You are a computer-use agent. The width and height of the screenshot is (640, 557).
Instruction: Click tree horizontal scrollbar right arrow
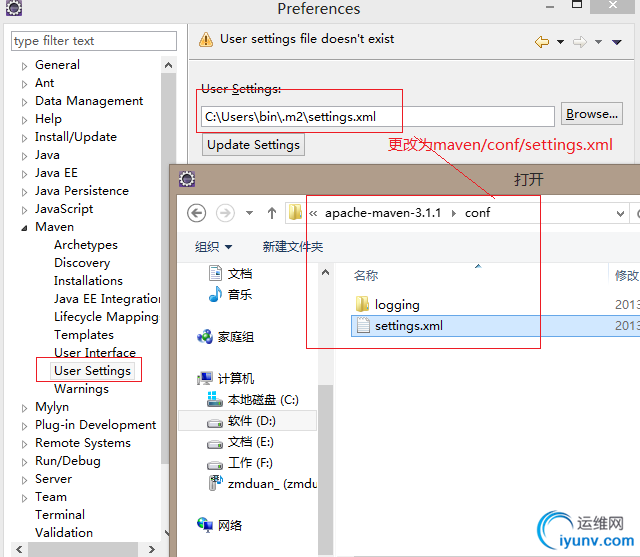(151, 549)
